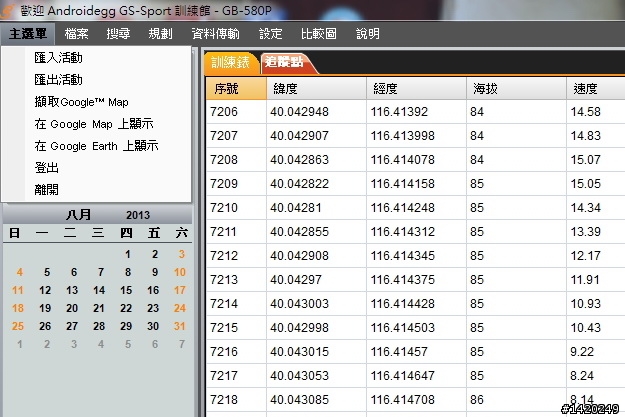The height and width of the screenshot is (417, 625).
Task: Select 在 Google Map 上顯示 entry
Action: [x=96, y=124]
